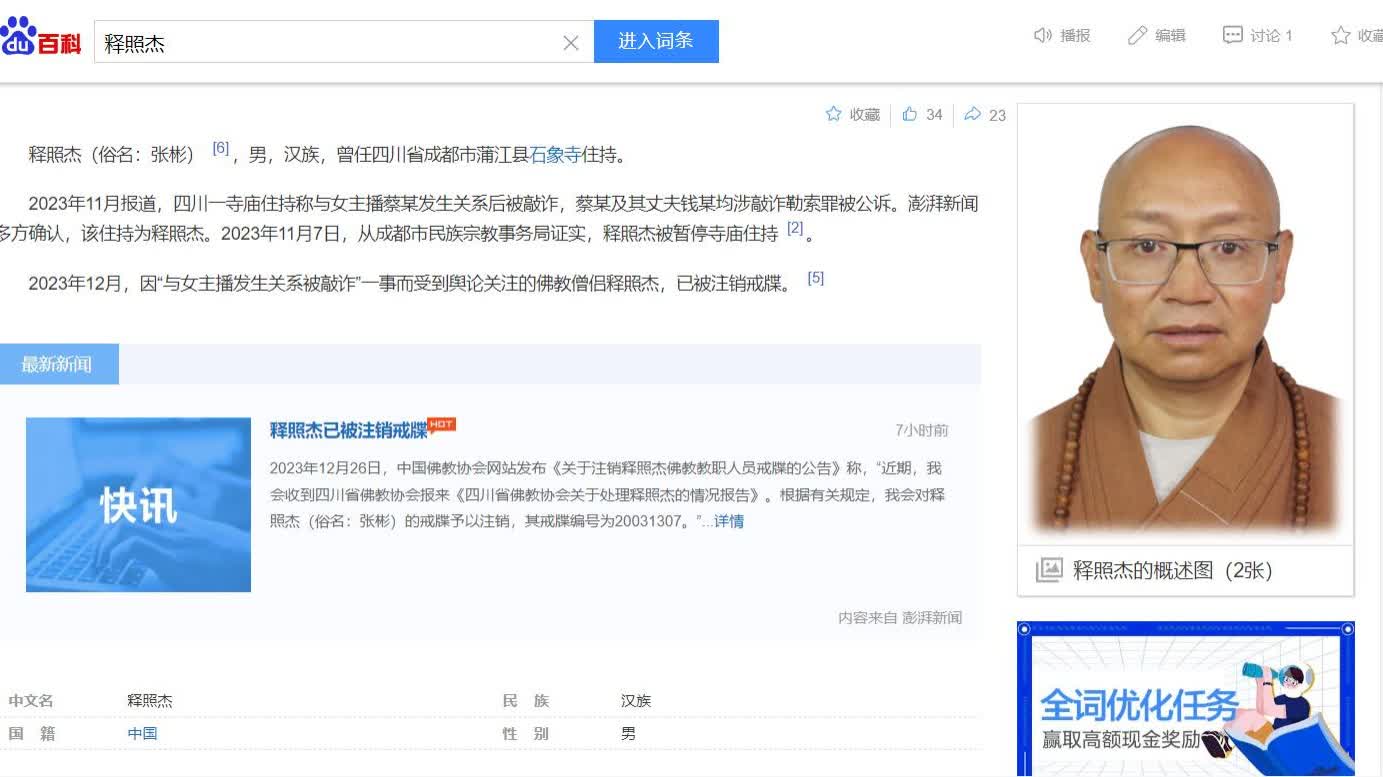Click the thumbs-up like icon showing 34
Image resolution: width=1383 pixels, height=777 pixels.
(x=911, y=114)
